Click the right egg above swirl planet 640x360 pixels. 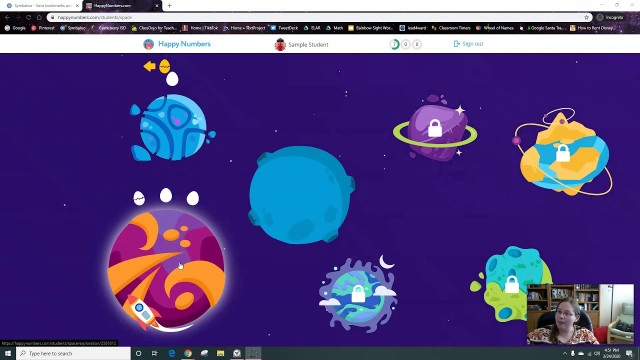193,198
